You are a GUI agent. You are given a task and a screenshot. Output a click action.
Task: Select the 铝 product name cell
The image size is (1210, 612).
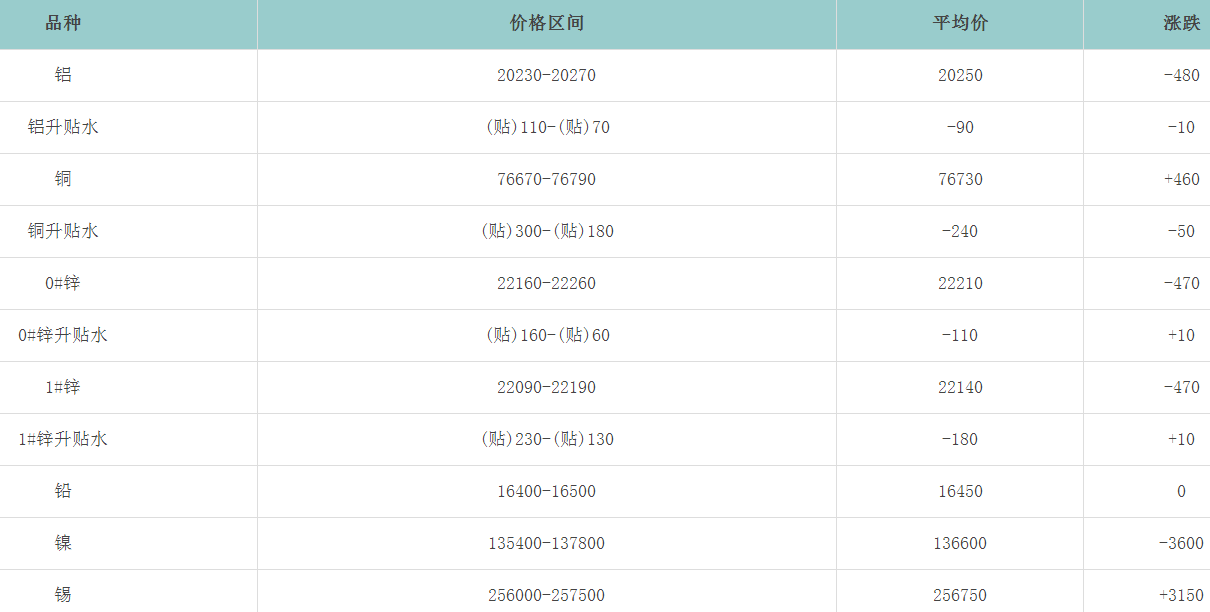(x=63, y=75)
